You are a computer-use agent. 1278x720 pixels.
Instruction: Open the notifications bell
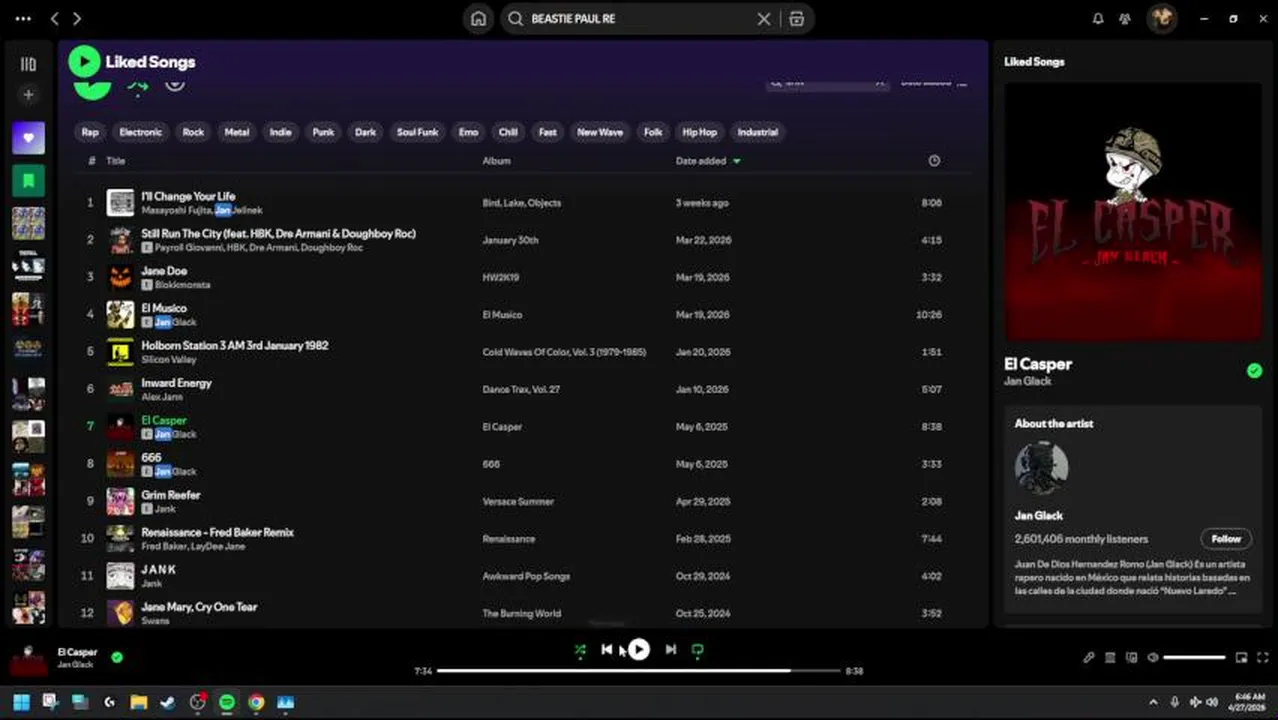point(1098,19)
